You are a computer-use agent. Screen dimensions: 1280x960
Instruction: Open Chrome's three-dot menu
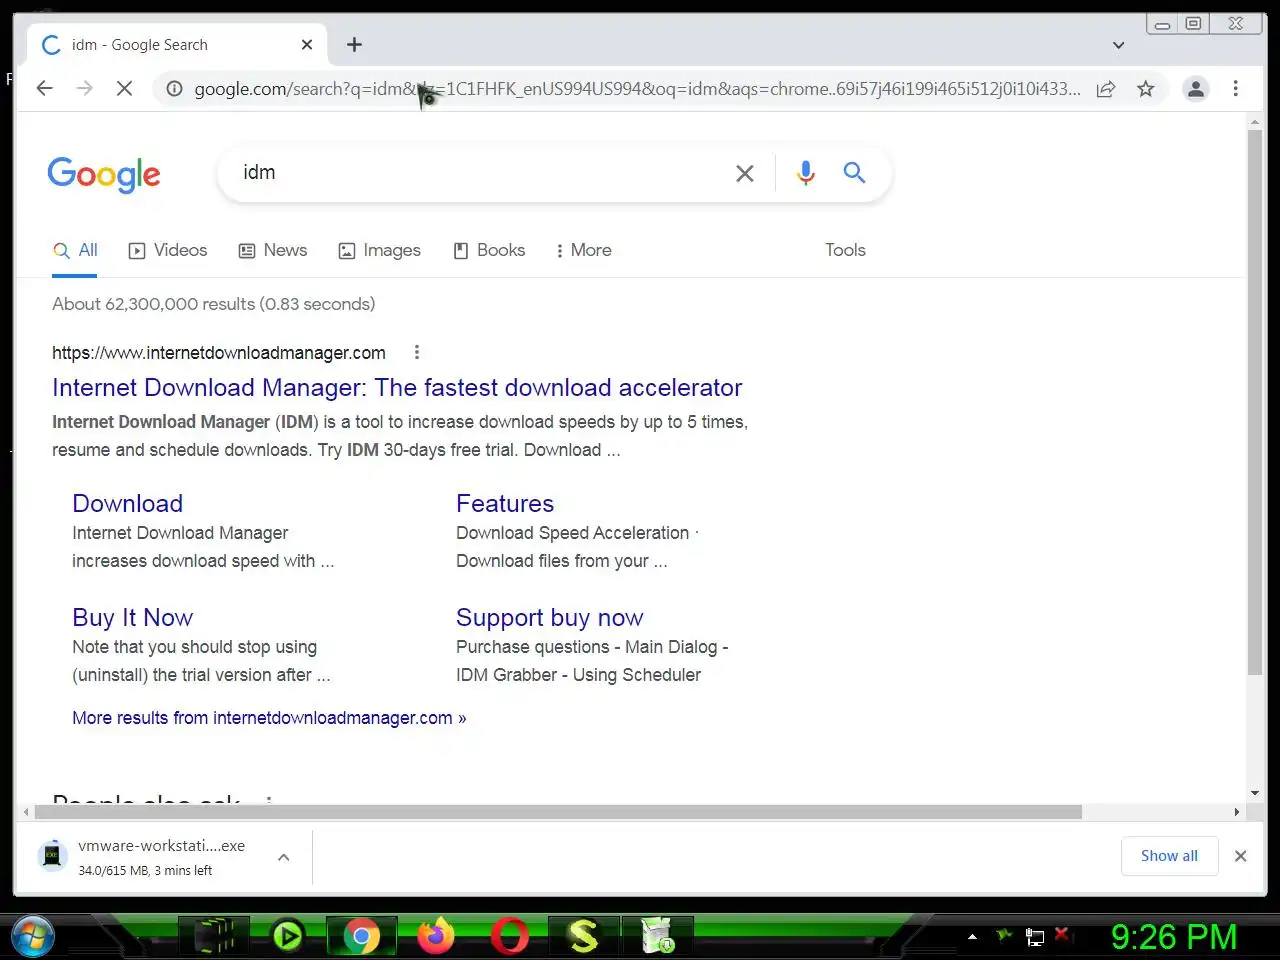click(1236, 89)
